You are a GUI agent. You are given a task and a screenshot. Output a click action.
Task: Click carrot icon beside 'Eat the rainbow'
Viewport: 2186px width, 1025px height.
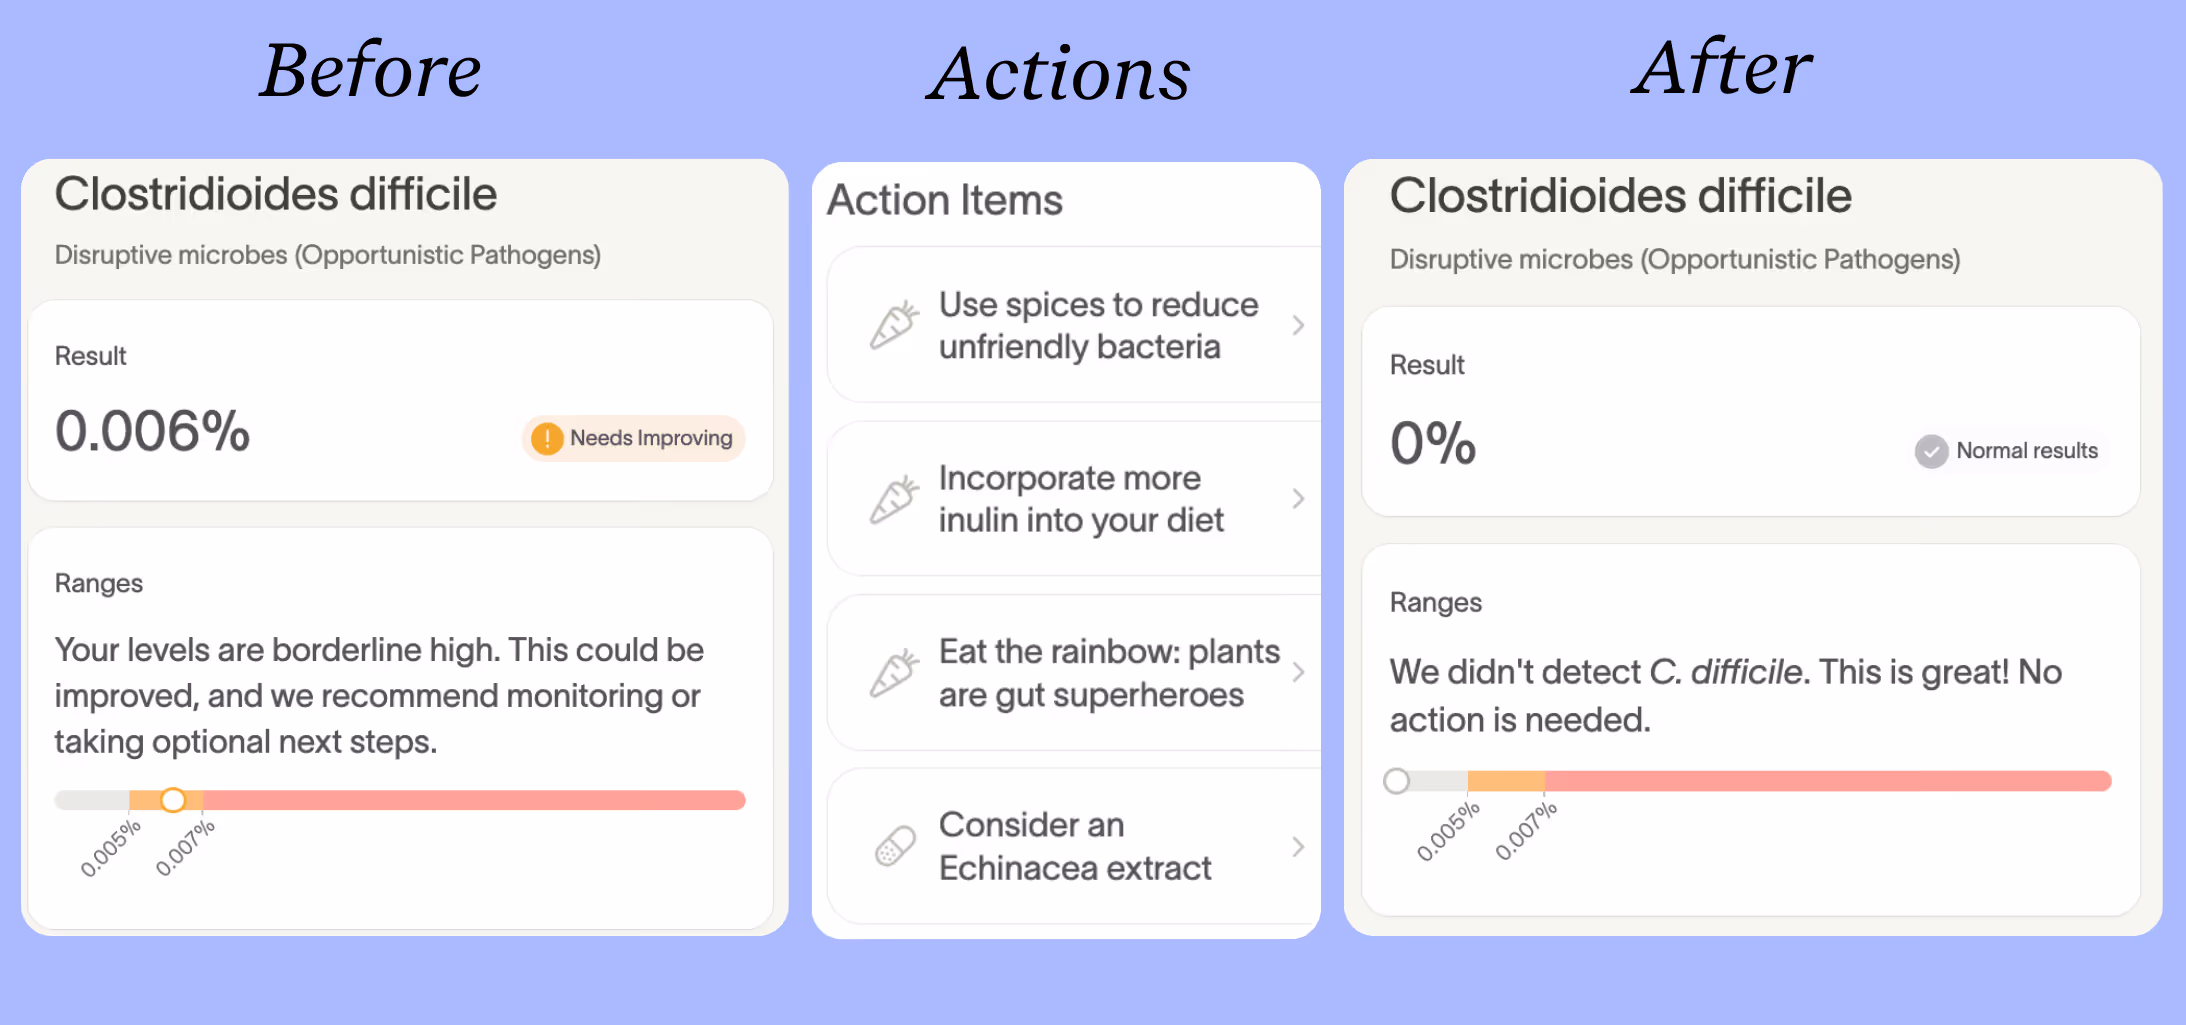(x=894, y=673)
